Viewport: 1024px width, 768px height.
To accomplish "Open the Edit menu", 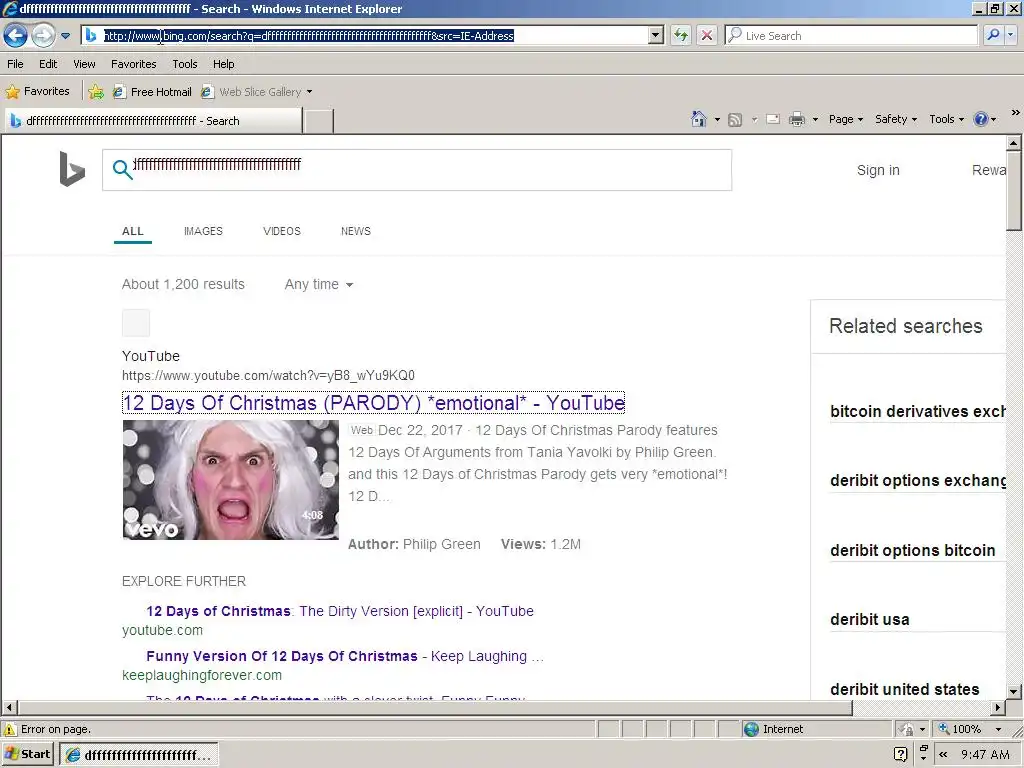I will point(48,64).
